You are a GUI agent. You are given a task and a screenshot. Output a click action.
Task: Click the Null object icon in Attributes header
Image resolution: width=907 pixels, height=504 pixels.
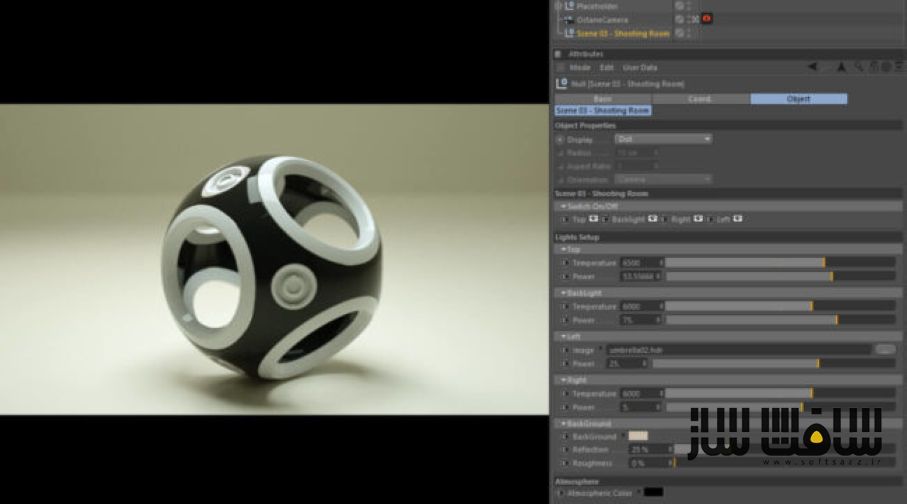coord(561,84)
